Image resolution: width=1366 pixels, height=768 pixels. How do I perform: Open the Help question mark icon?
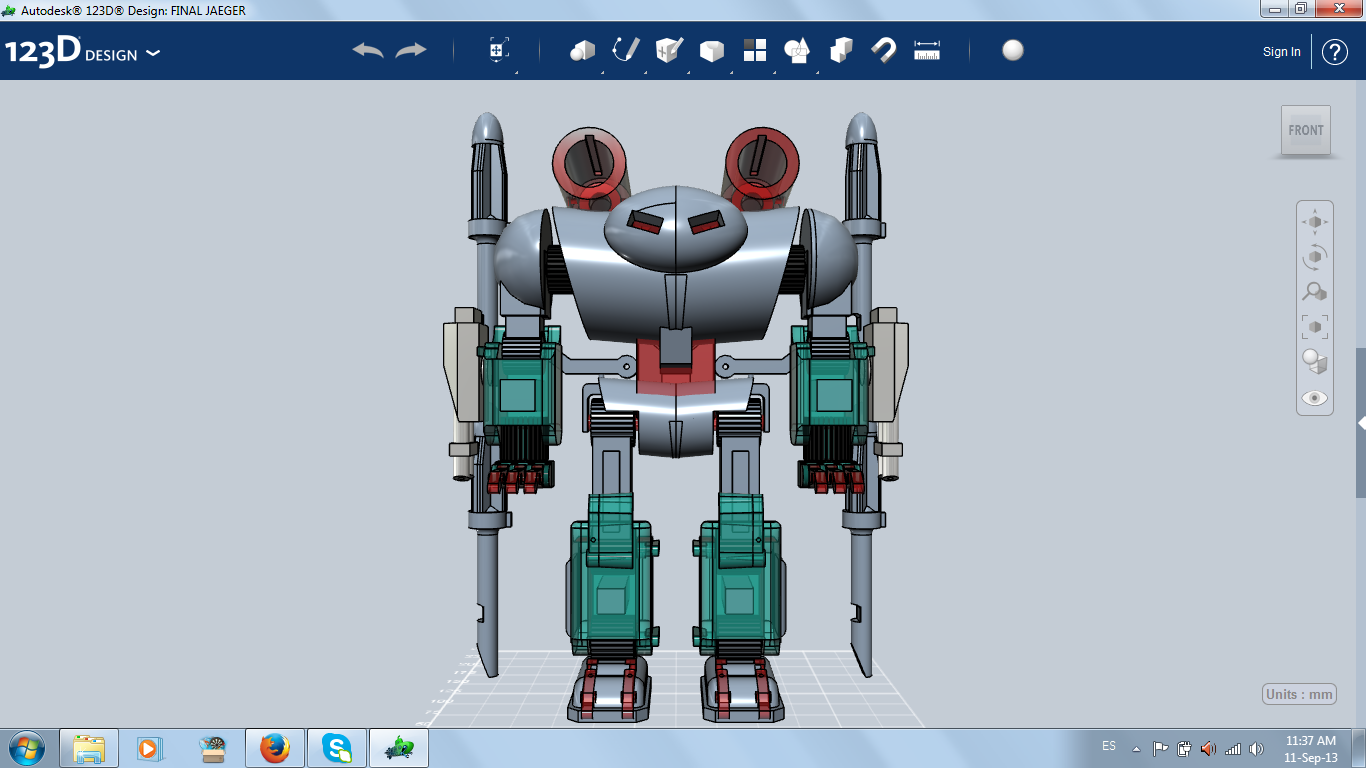[1335, 51]
